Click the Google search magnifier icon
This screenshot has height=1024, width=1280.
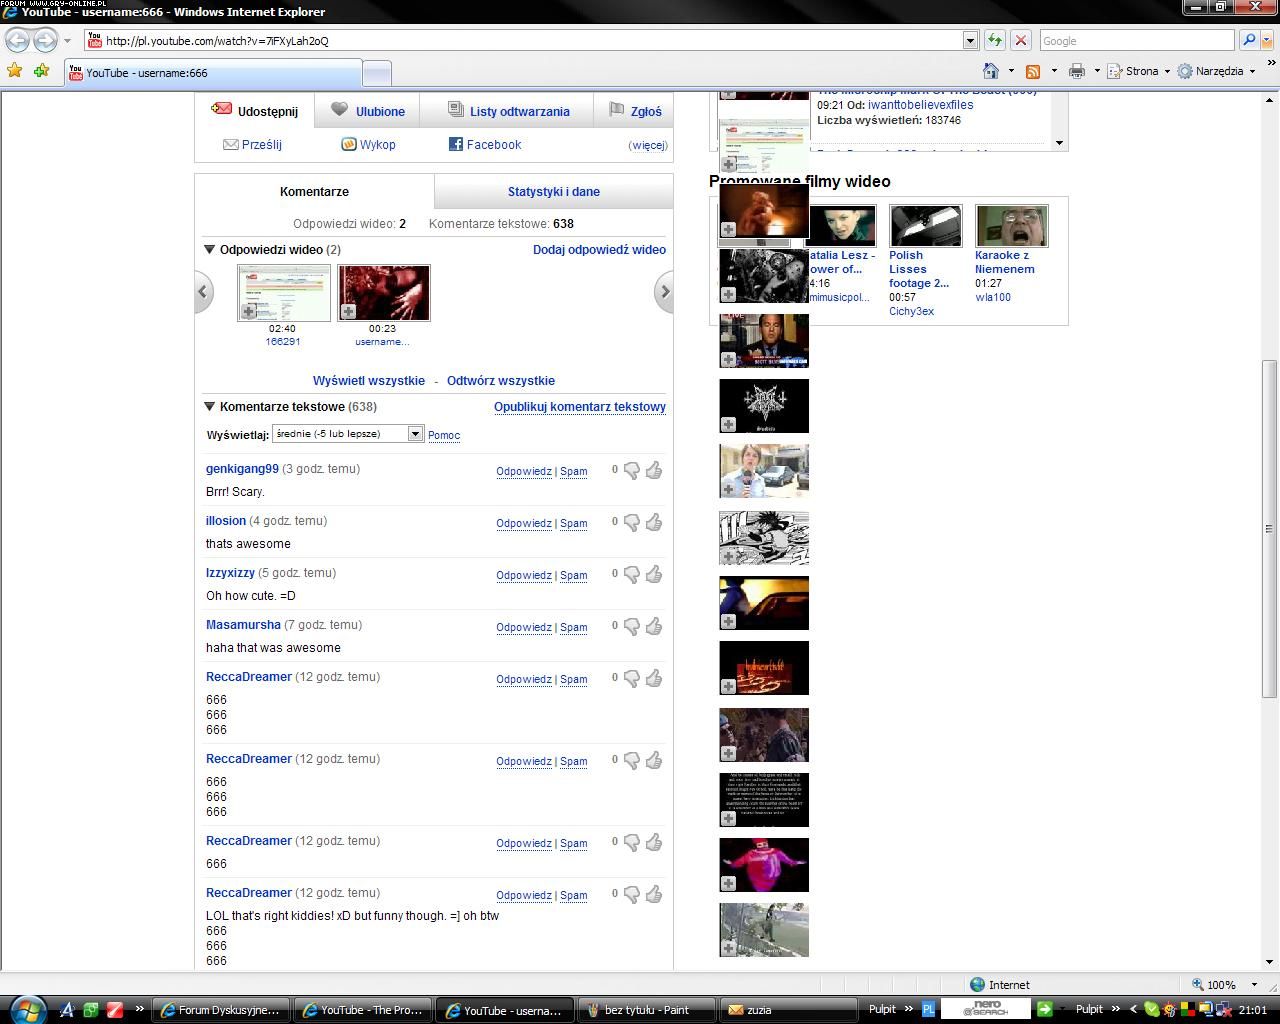tap(1248, 40)
